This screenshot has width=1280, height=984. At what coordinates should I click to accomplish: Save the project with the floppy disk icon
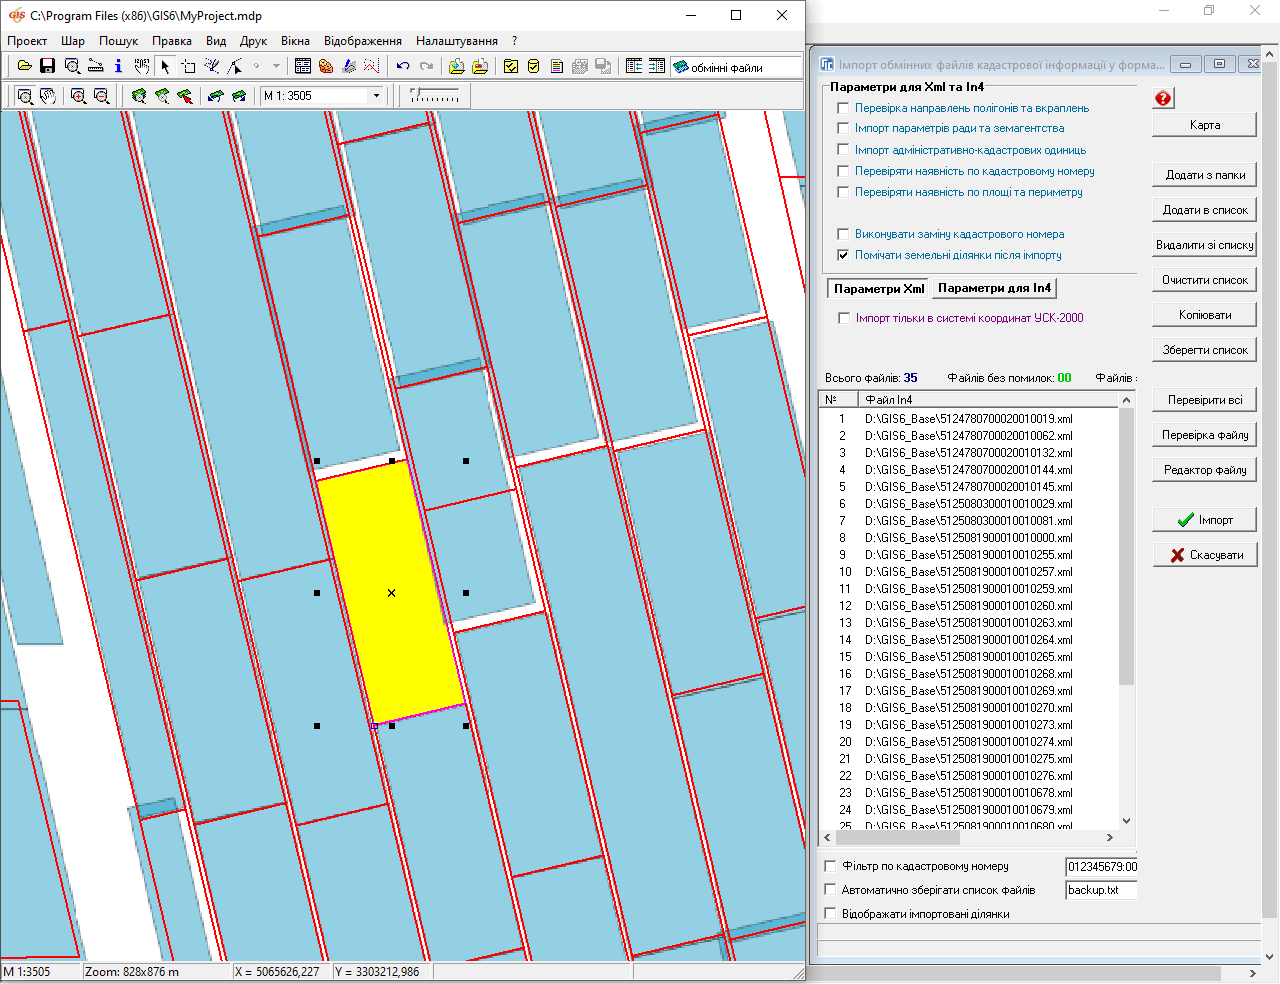(47, 66)
